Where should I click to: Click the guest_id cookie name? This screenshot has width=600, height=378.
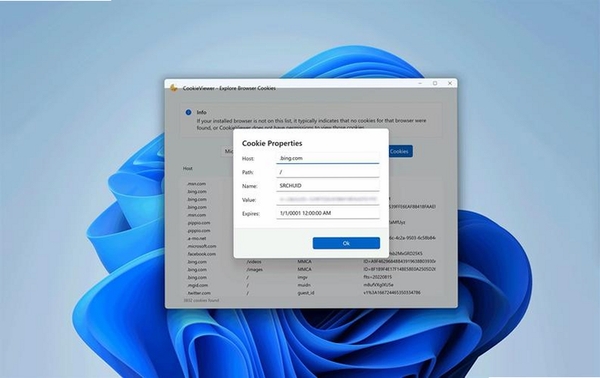pos(306,293)
